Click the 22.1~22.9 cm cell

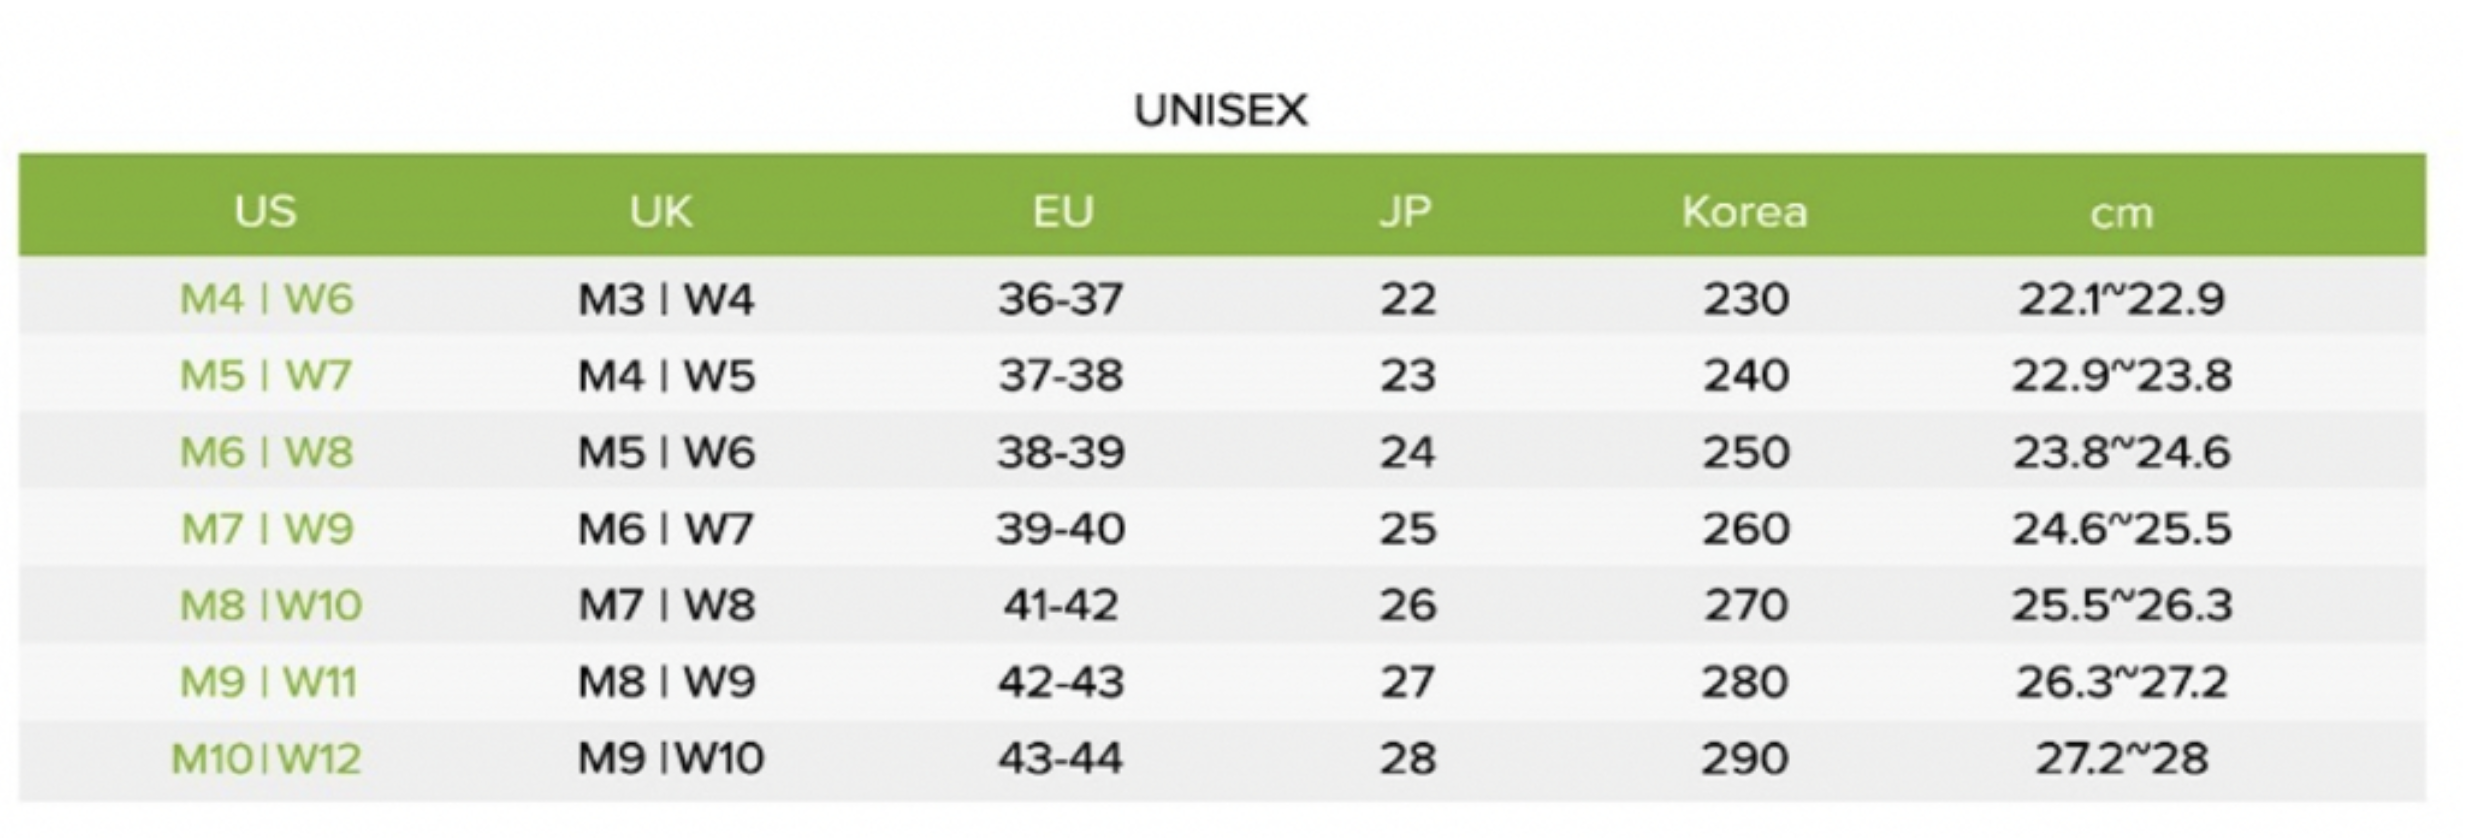2121,299
